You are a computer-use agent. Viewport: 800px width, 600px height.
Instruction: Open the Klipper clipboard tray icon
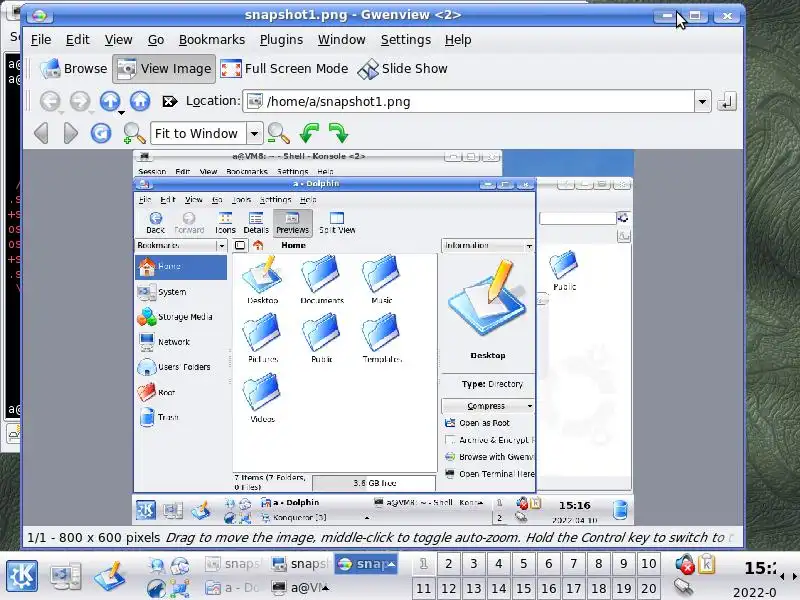tap(707, 564)
